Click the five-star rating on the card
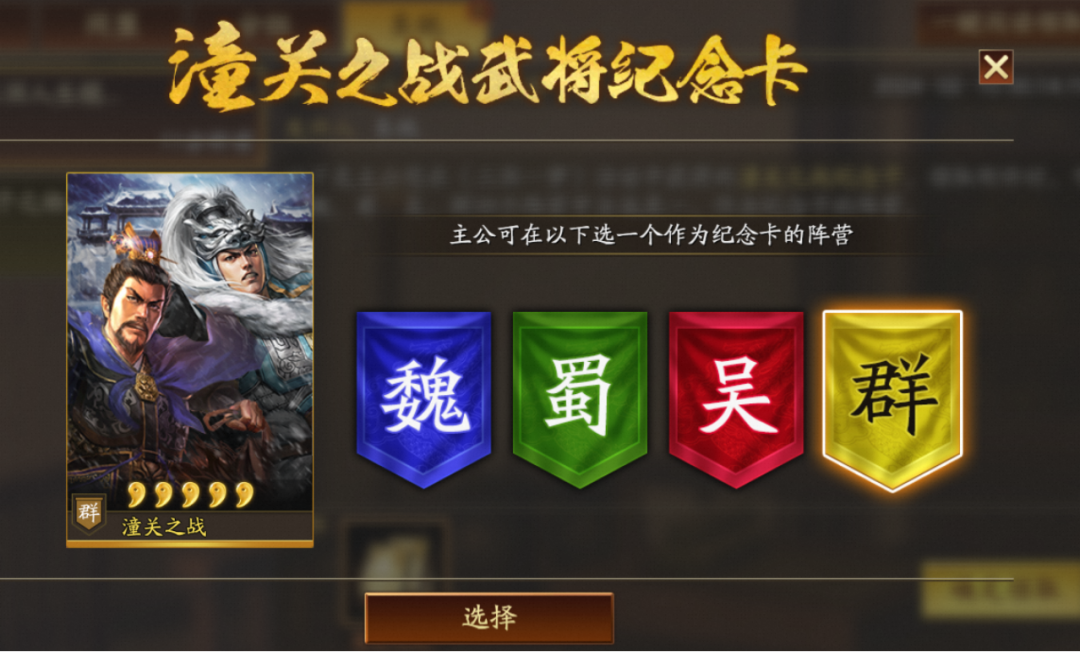The image size is (1080, 652). pyautogui.click(x=191, y=494)
